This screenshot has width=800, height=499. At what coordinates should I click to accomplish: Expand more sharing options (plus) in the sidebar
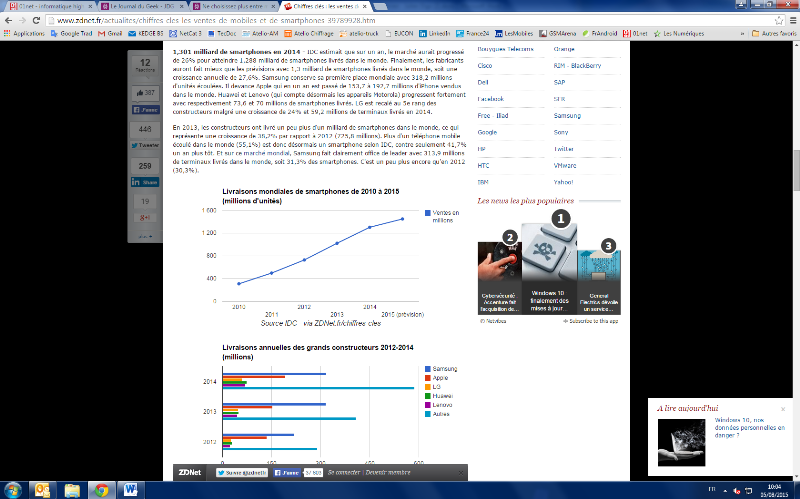coord(145,236)
